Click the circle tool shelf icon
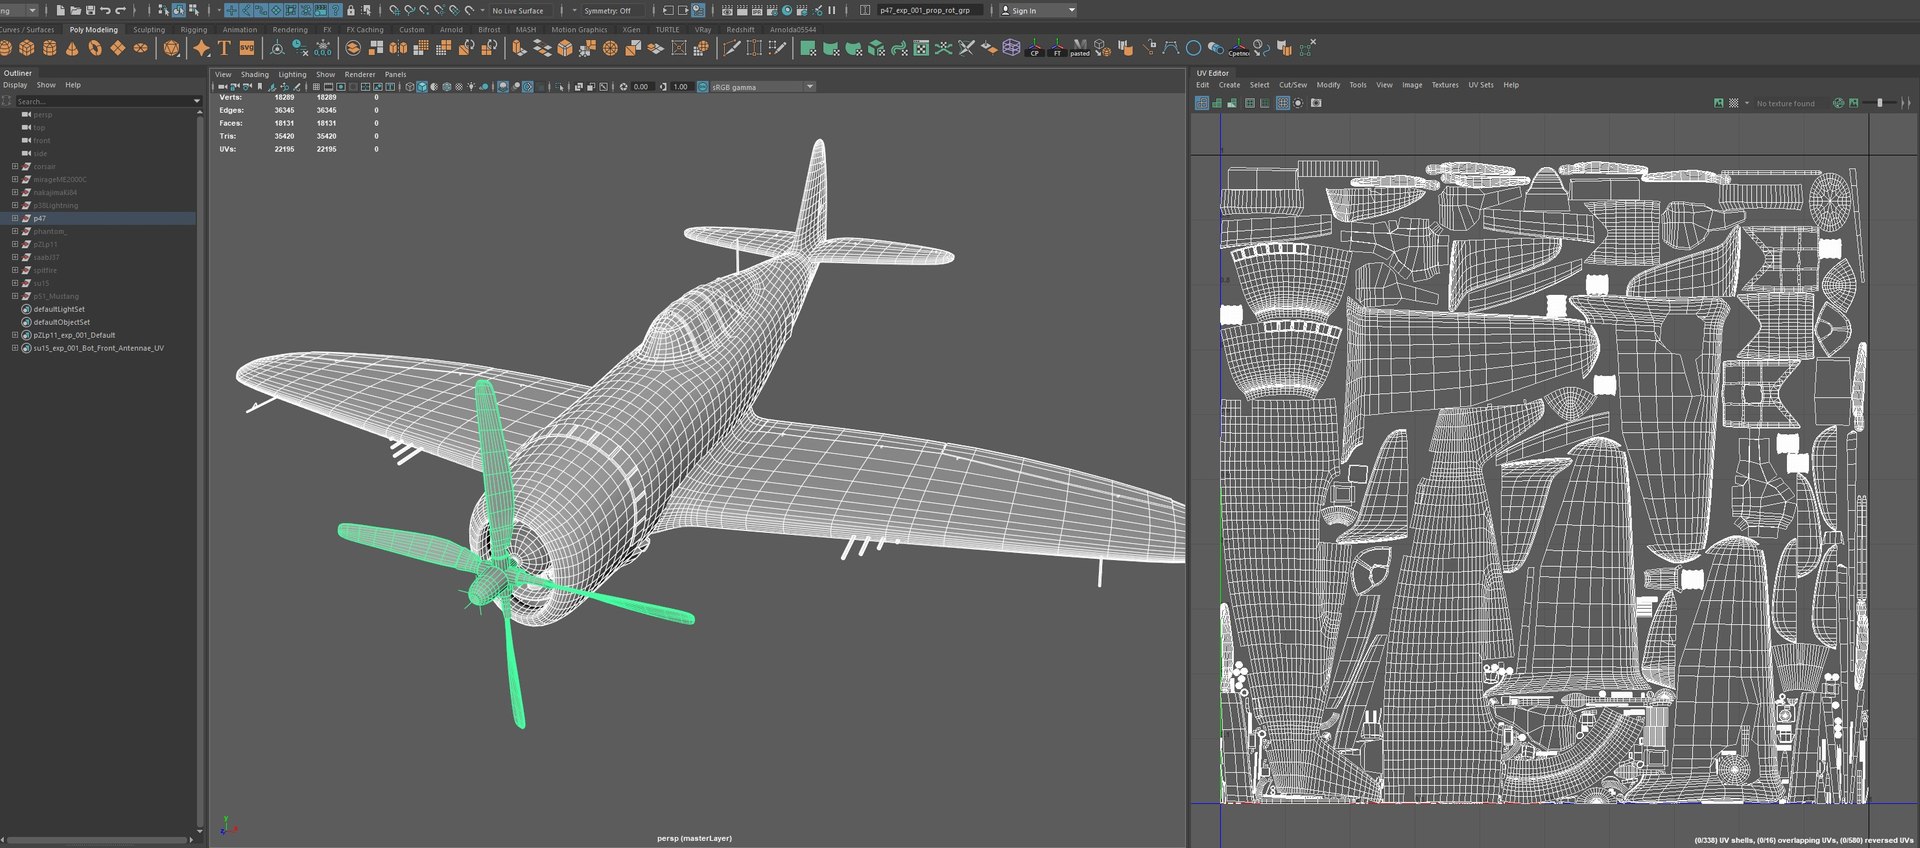The height and width of the screenshot is (848, 1920). pos(1193,48)
